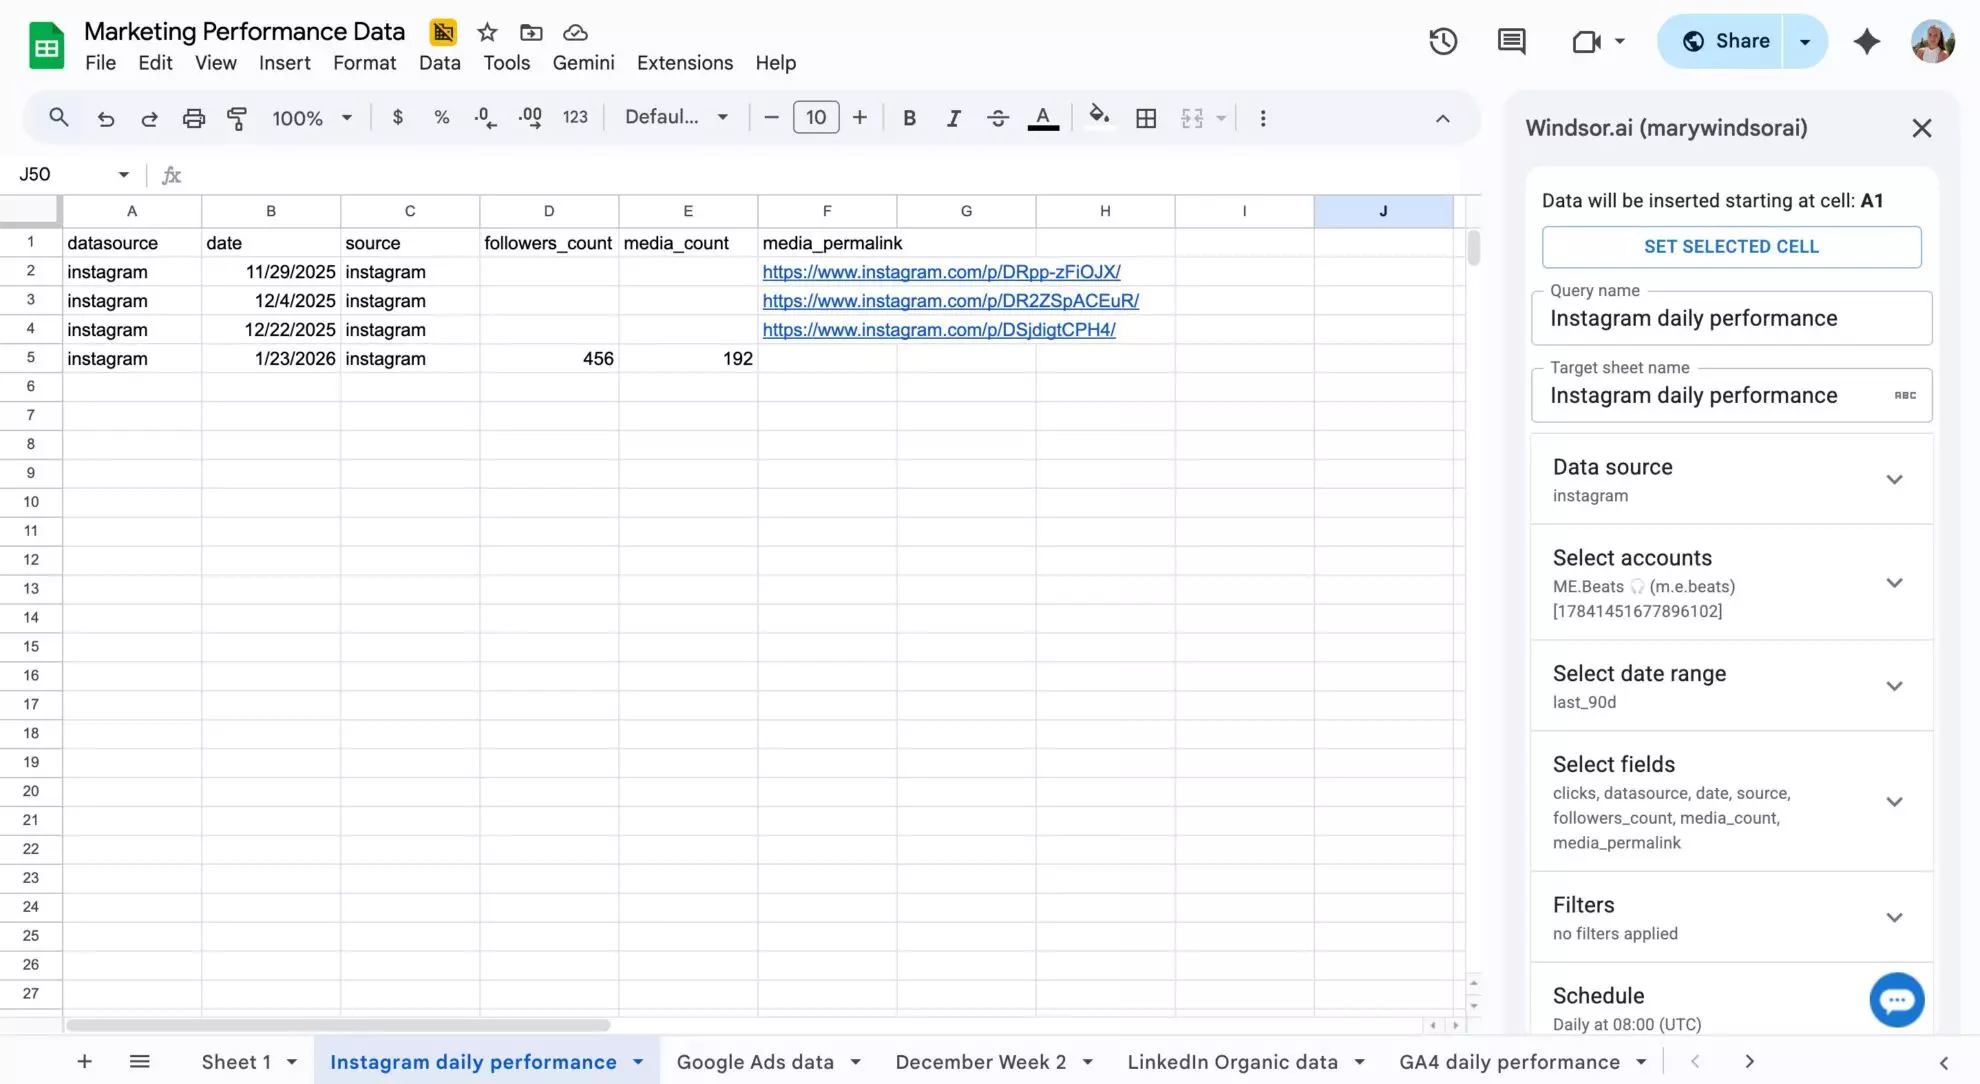Viewport: 1980px width, 1084px height.
Task: Click the SET SELECTED CELL button
Action: coord(1732,246)
